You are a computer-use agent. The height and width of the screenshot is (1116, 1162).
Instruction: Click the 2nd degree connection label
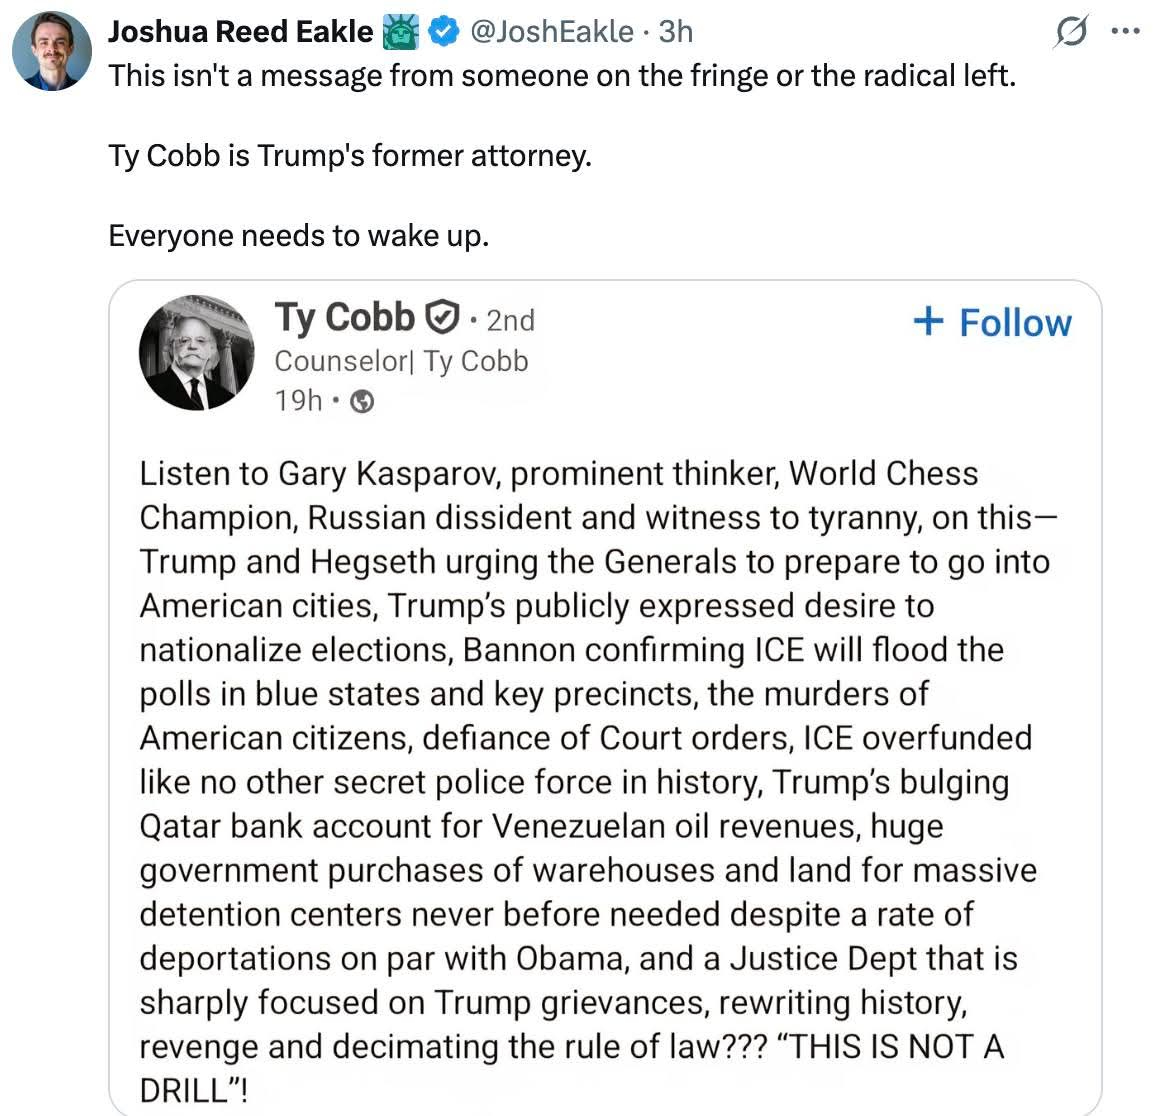pos(510,320)
